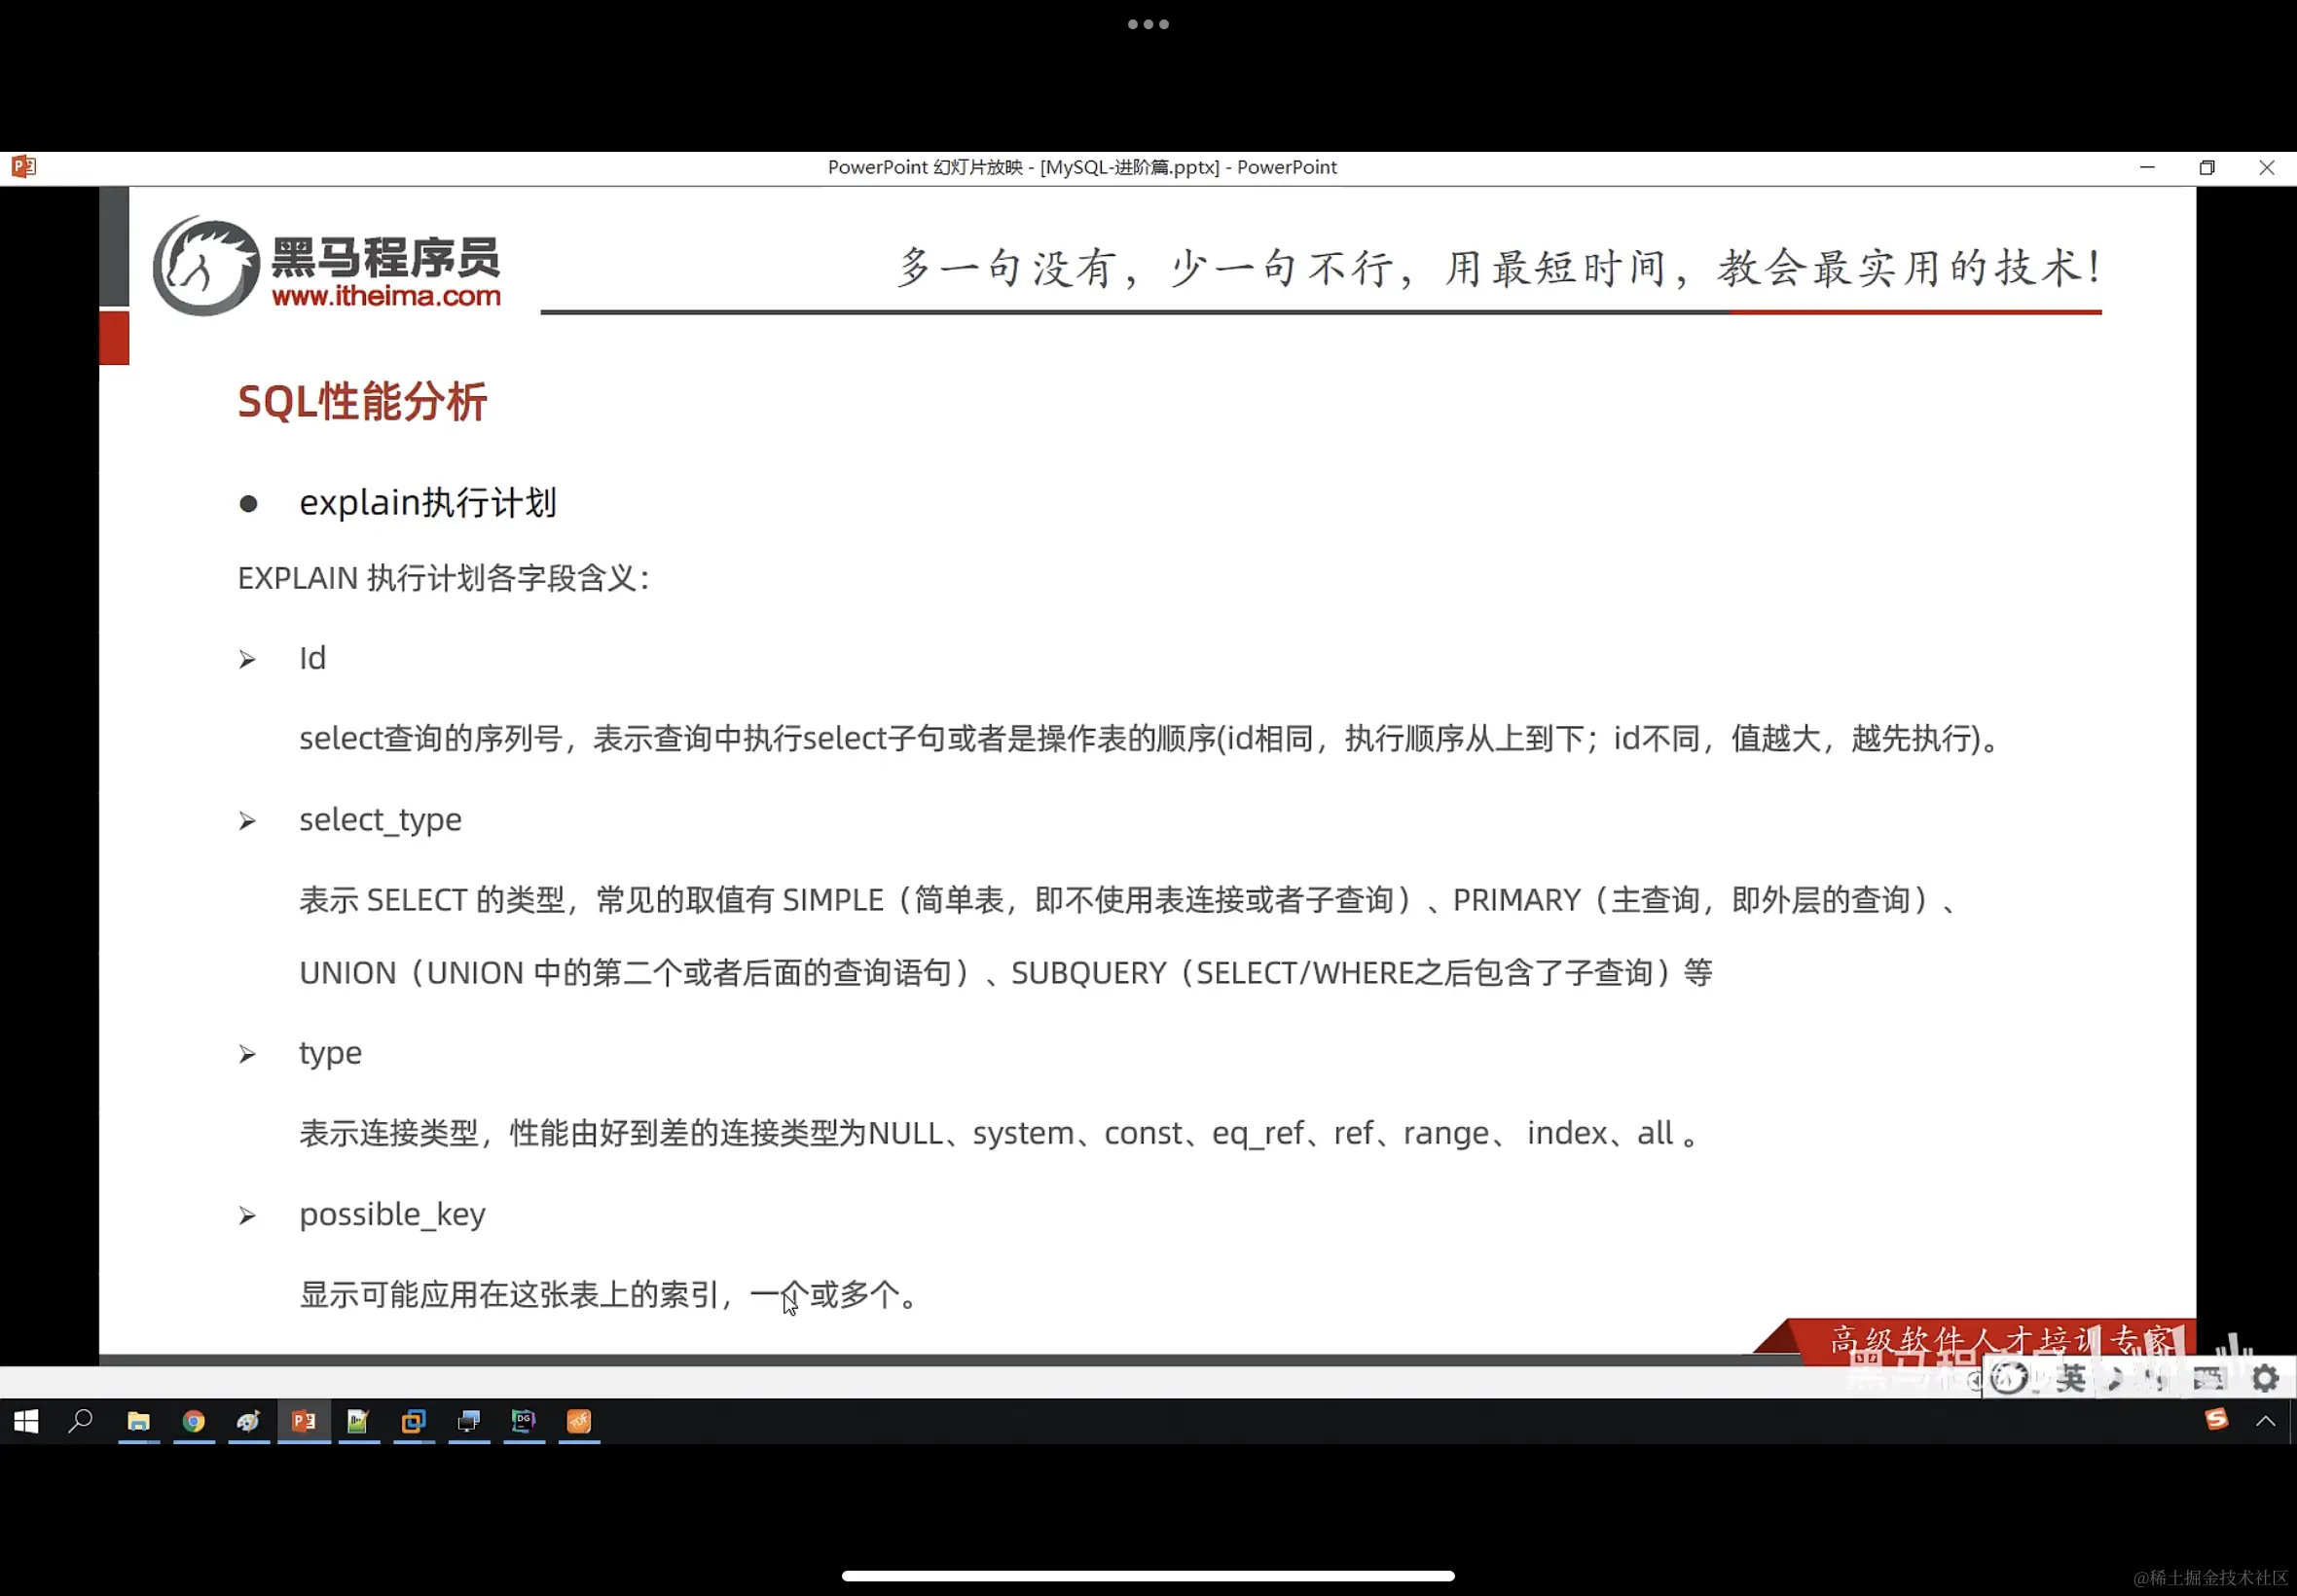The height and width of the screenshot is (1596, 2297).
Task: Click the slide progress bar at screen bottom
Action: pyautogui.click(x=1148, y=1577)
